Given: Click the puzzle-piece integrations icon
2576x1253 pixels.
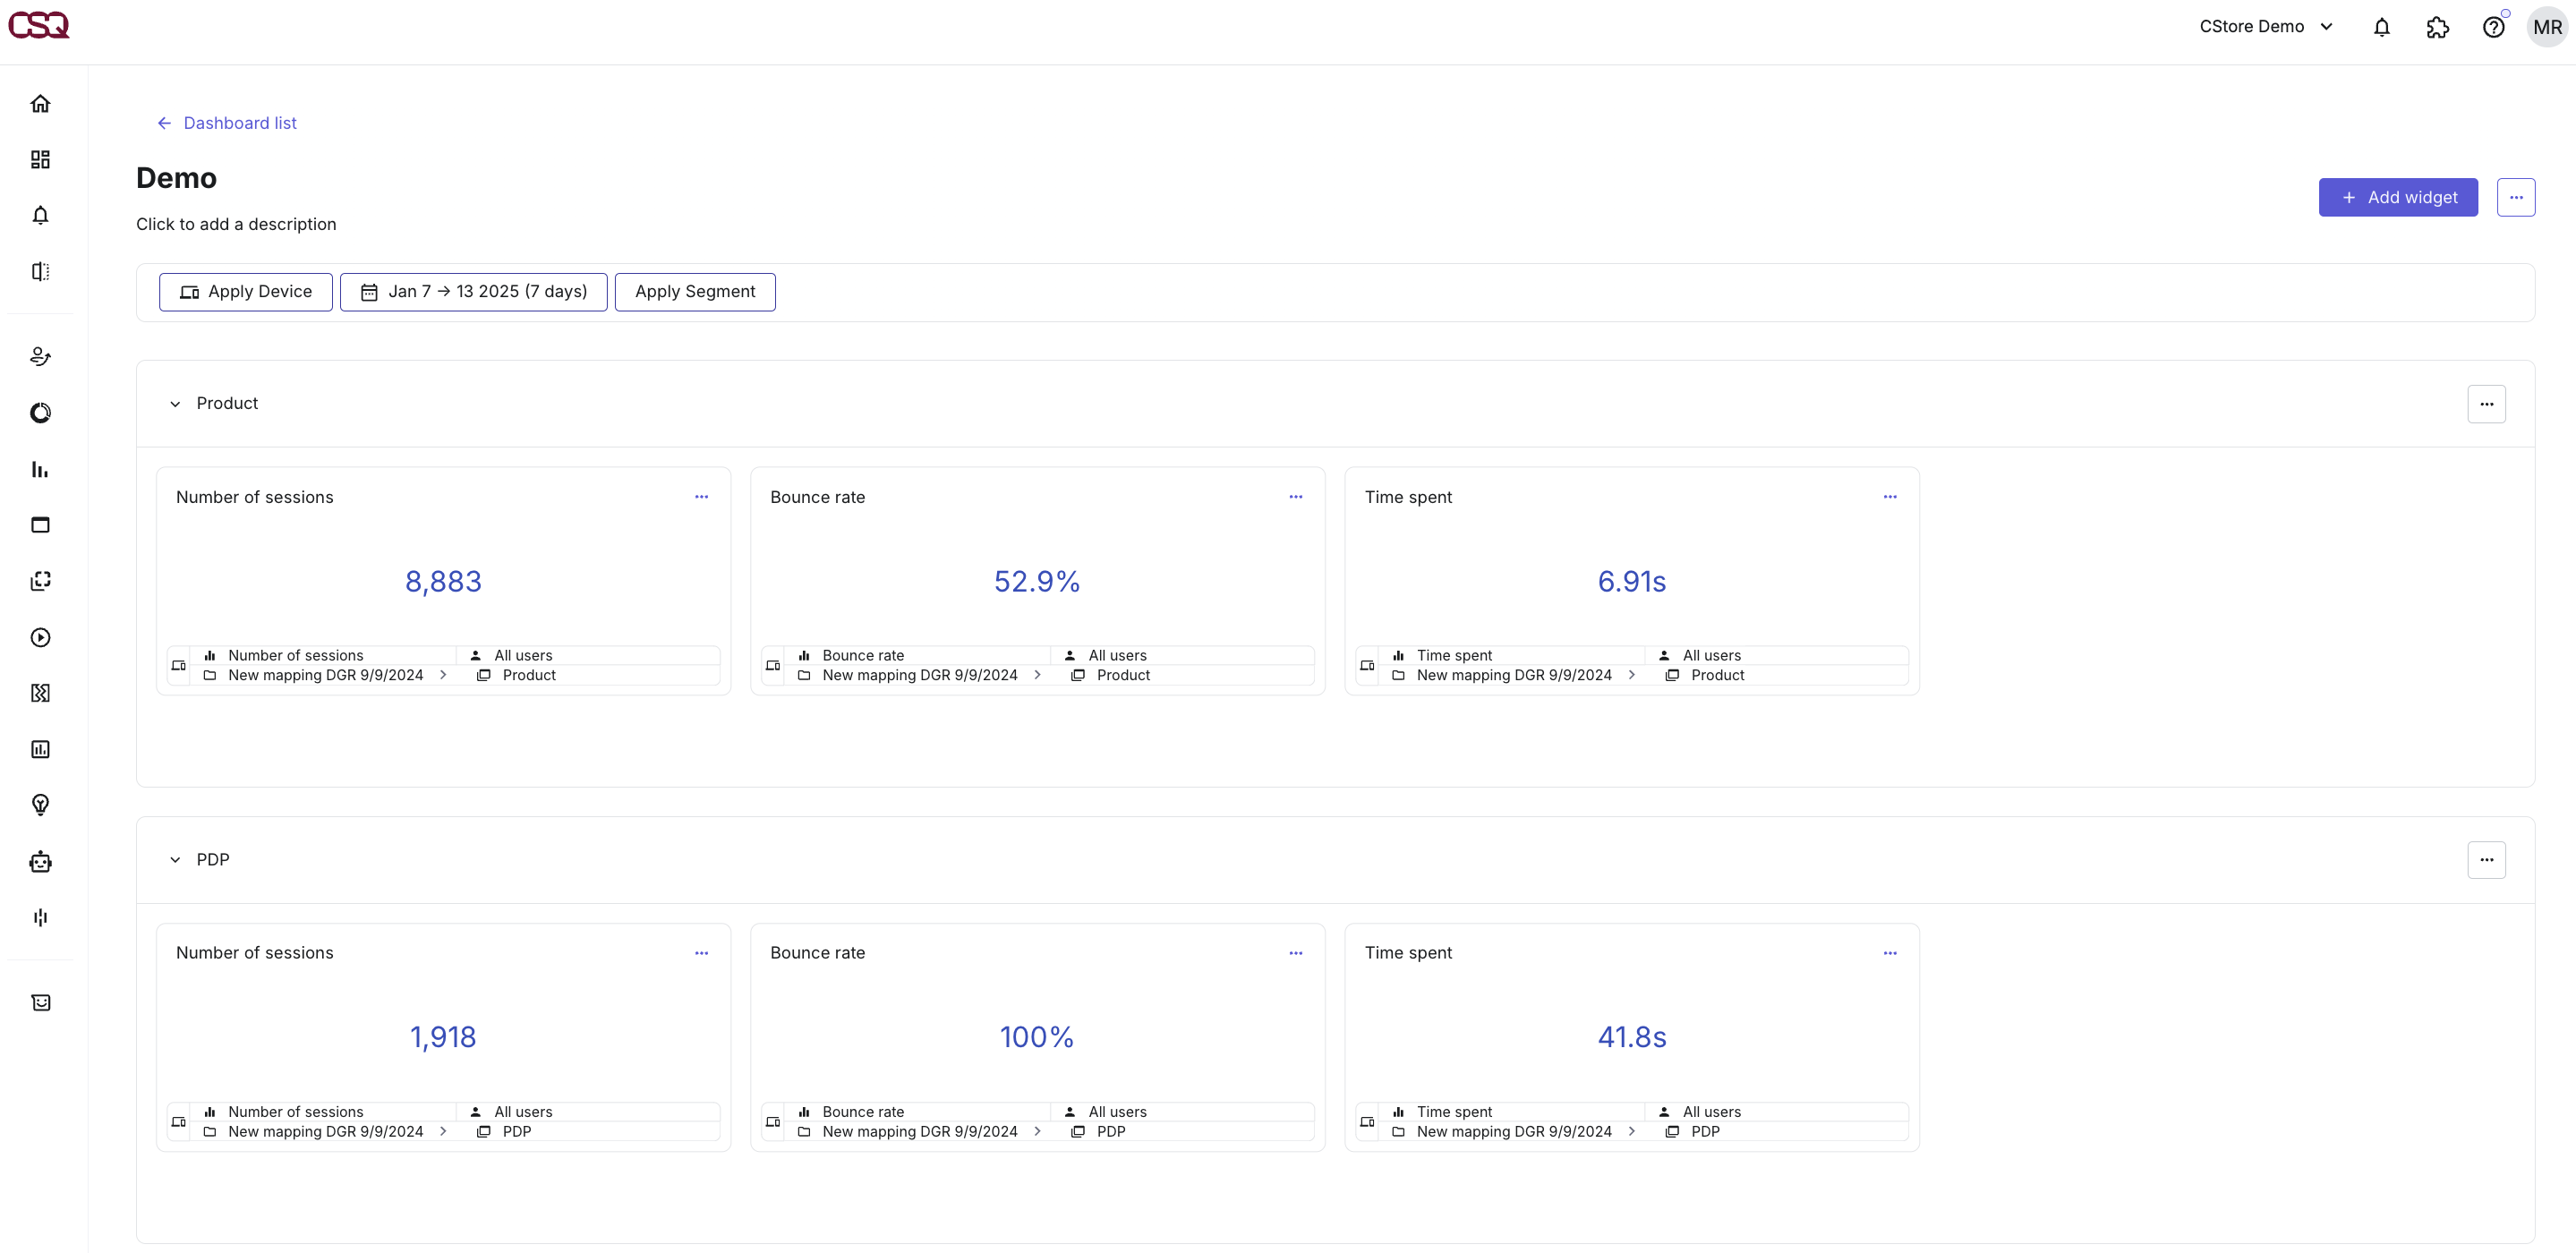Looking at the screenshot, I should [x=2437, y=27].
